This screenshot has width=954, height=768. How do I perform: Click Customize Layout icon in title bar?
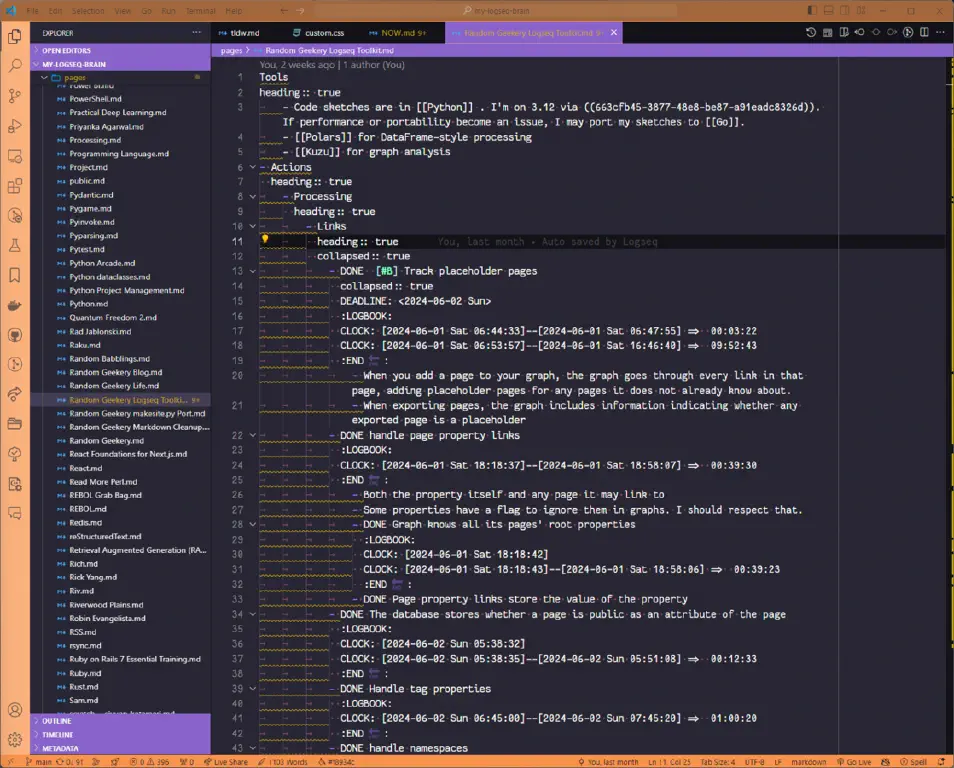861,10
